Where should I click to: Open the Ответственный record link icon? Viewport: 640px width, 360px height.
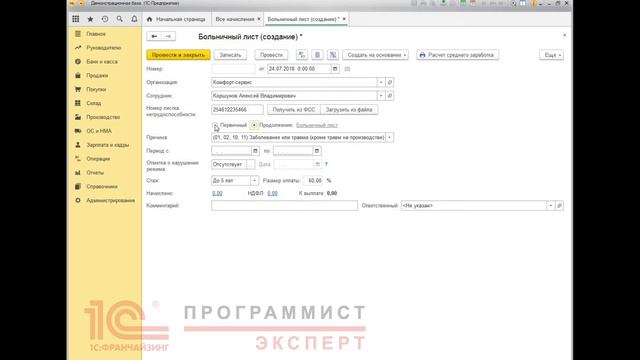[559, 206]
